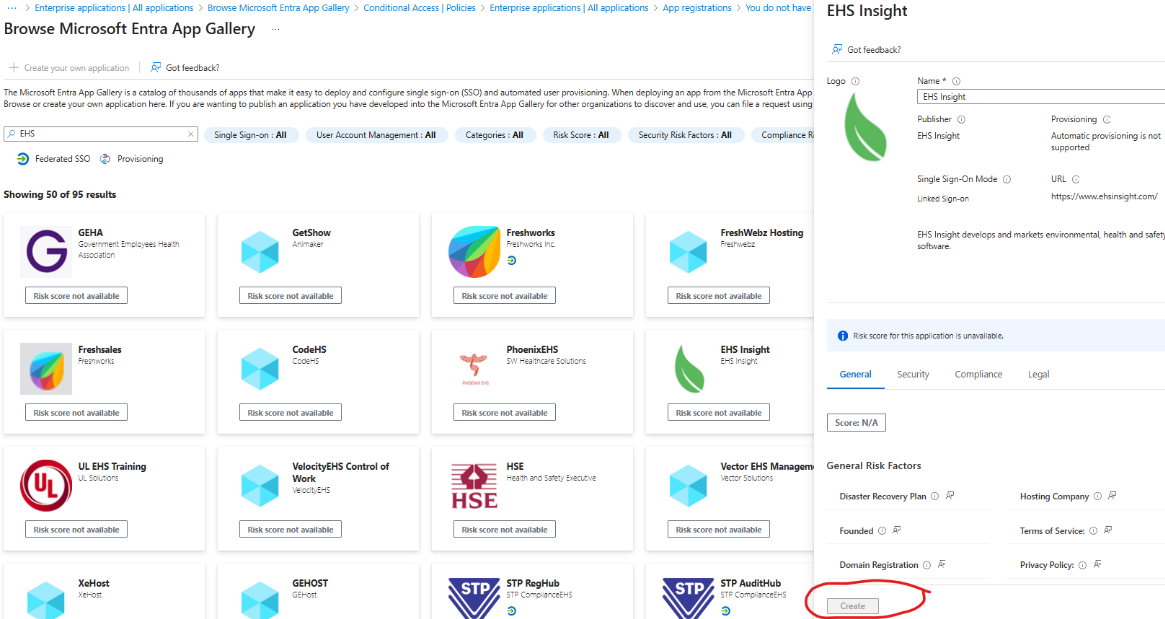This screenshot has width=1165, height=619.
Task: Switch to the Compliance tab
Action: (x=978, y=375)
